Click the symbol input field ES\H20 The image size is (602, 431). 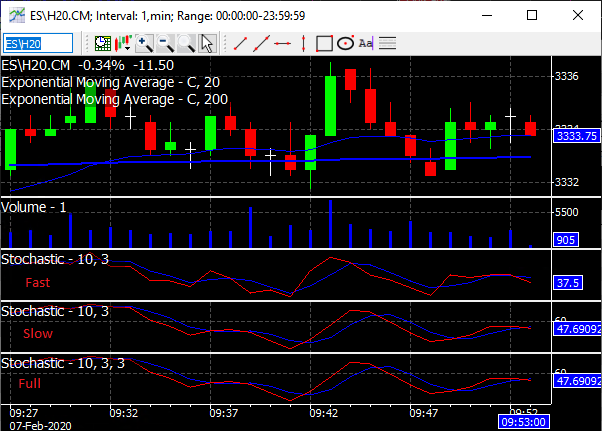[37, 43]
